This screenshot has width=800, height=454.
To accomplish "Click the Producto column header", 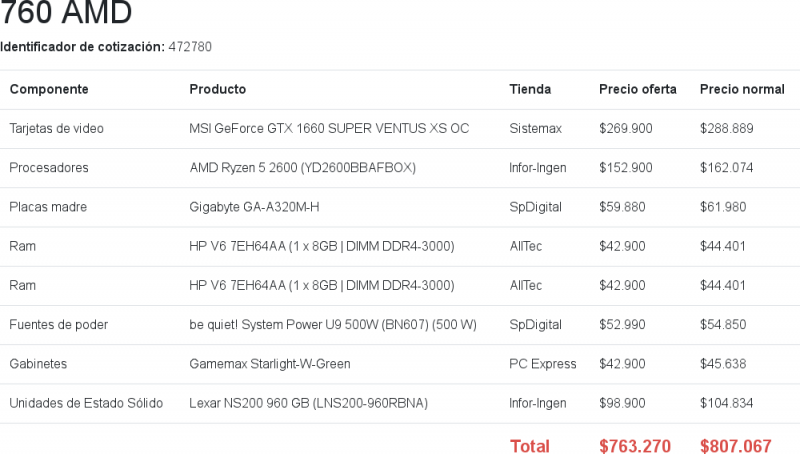I will tap(217, 89).
